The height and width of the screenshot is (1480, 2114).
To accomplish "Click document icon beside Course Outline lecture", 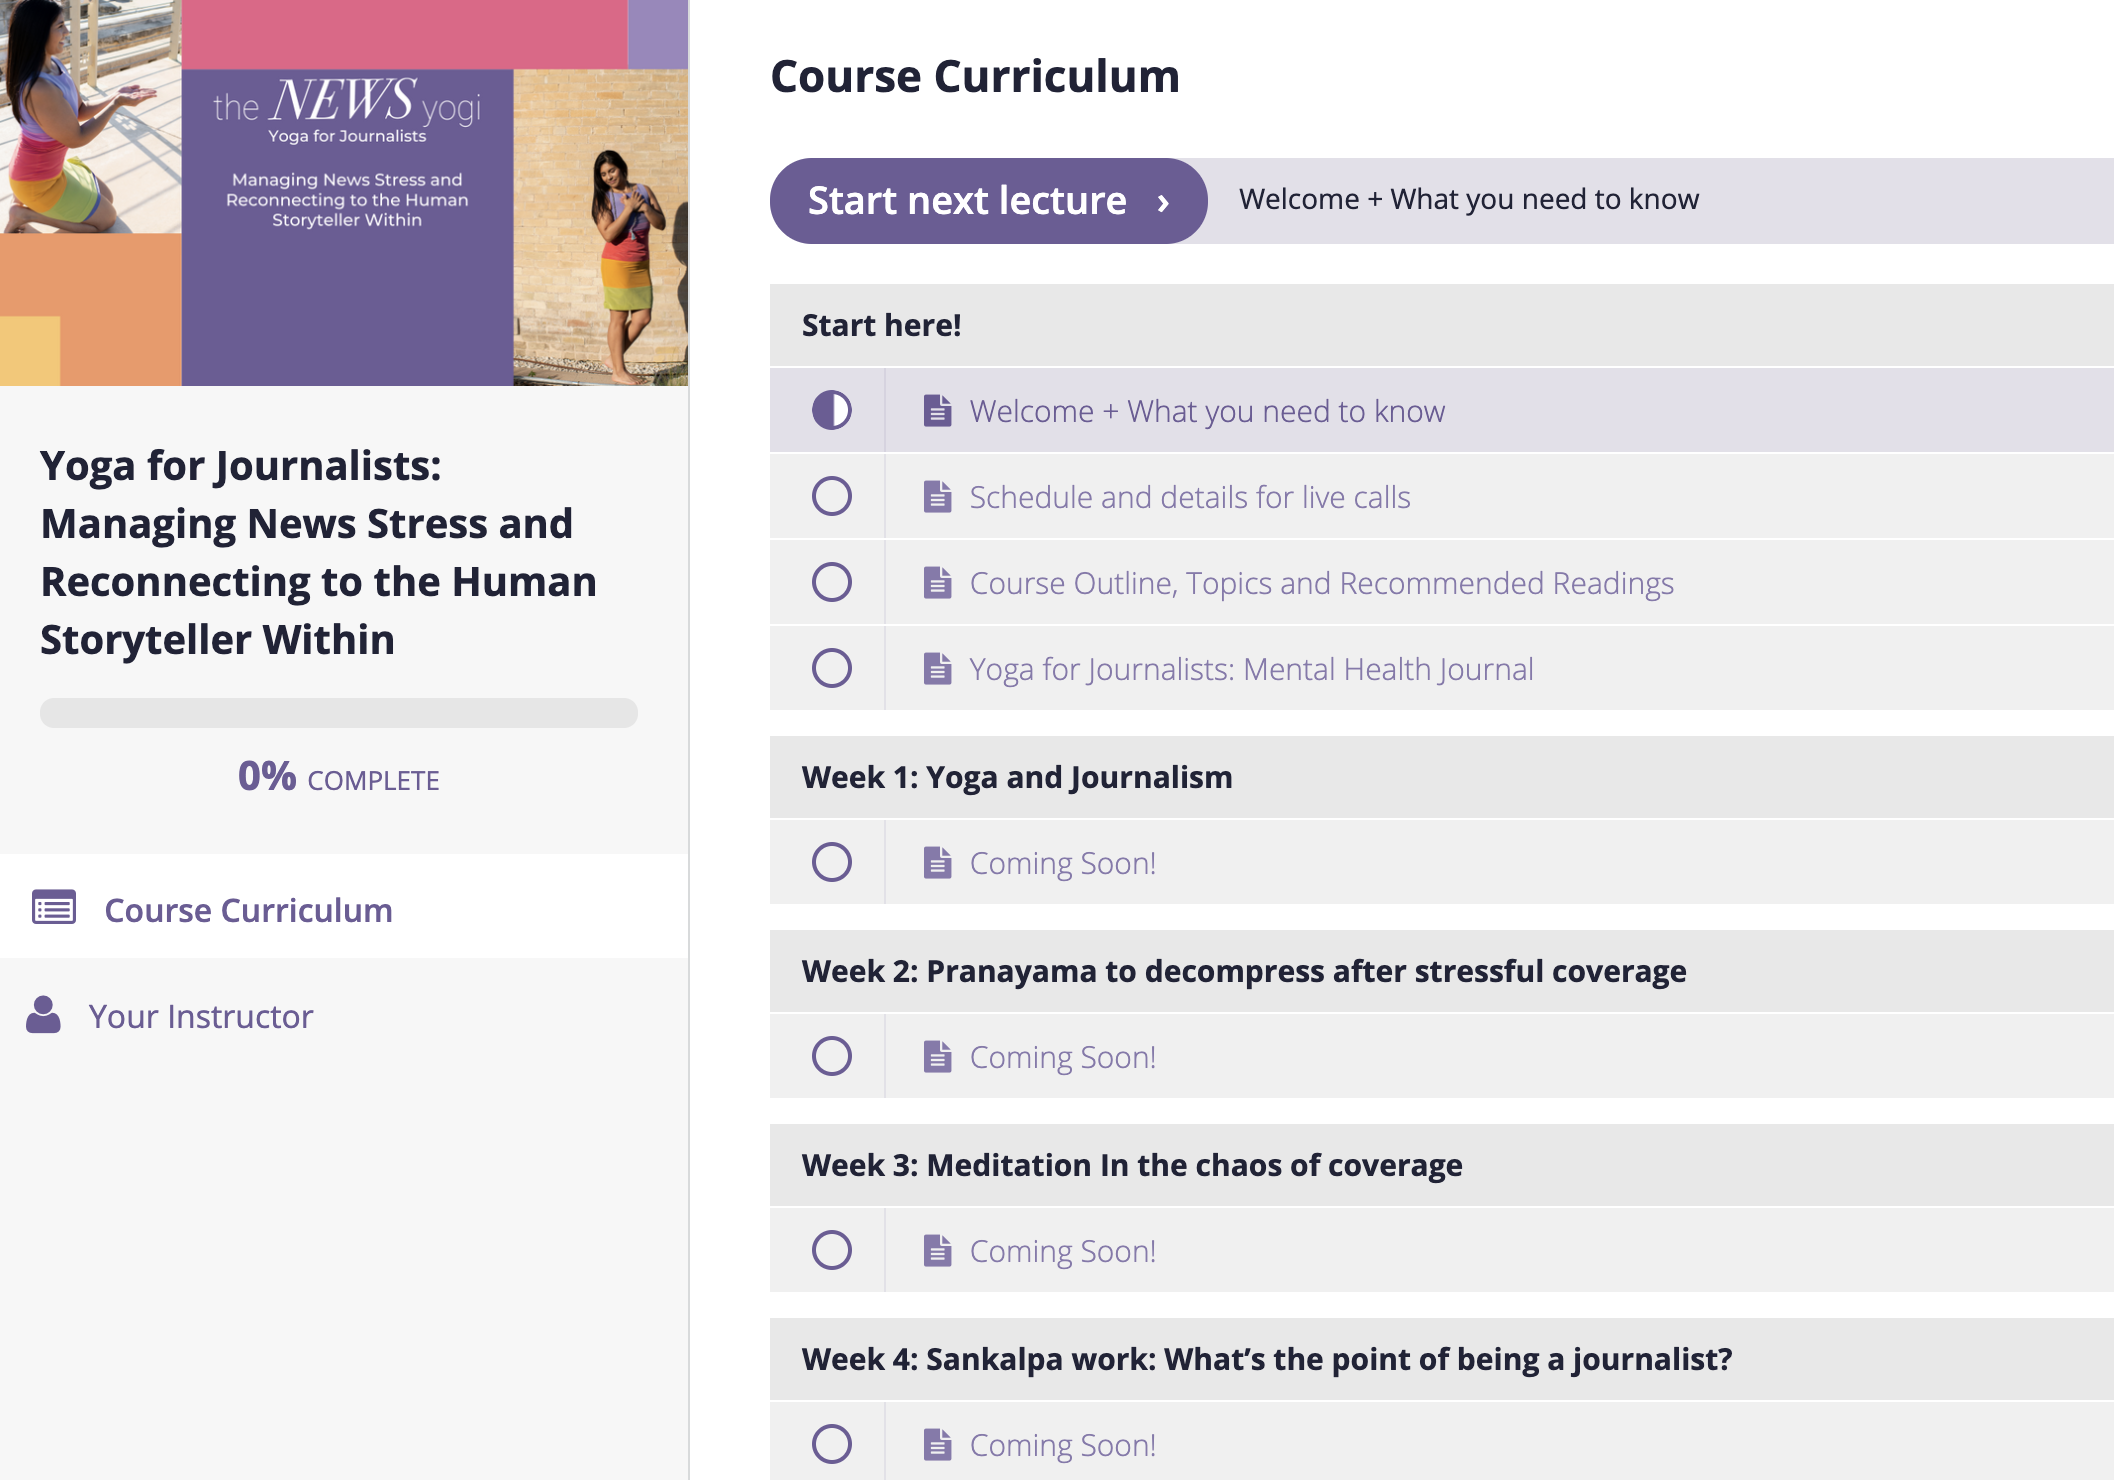I will click(937, 582).
